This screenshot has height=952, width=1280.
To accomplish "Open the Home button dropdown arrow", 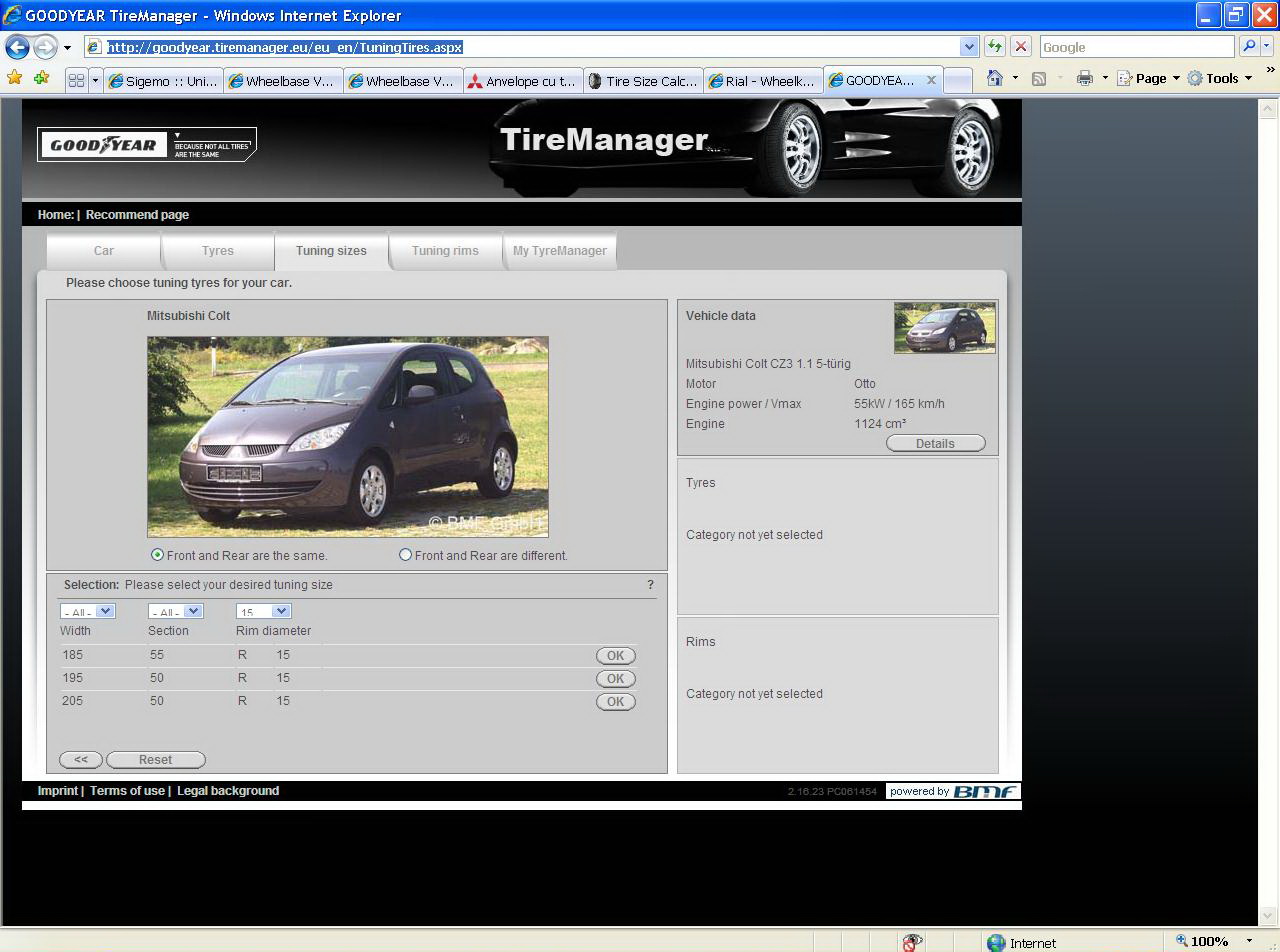I will click(x=1015, y=78).
